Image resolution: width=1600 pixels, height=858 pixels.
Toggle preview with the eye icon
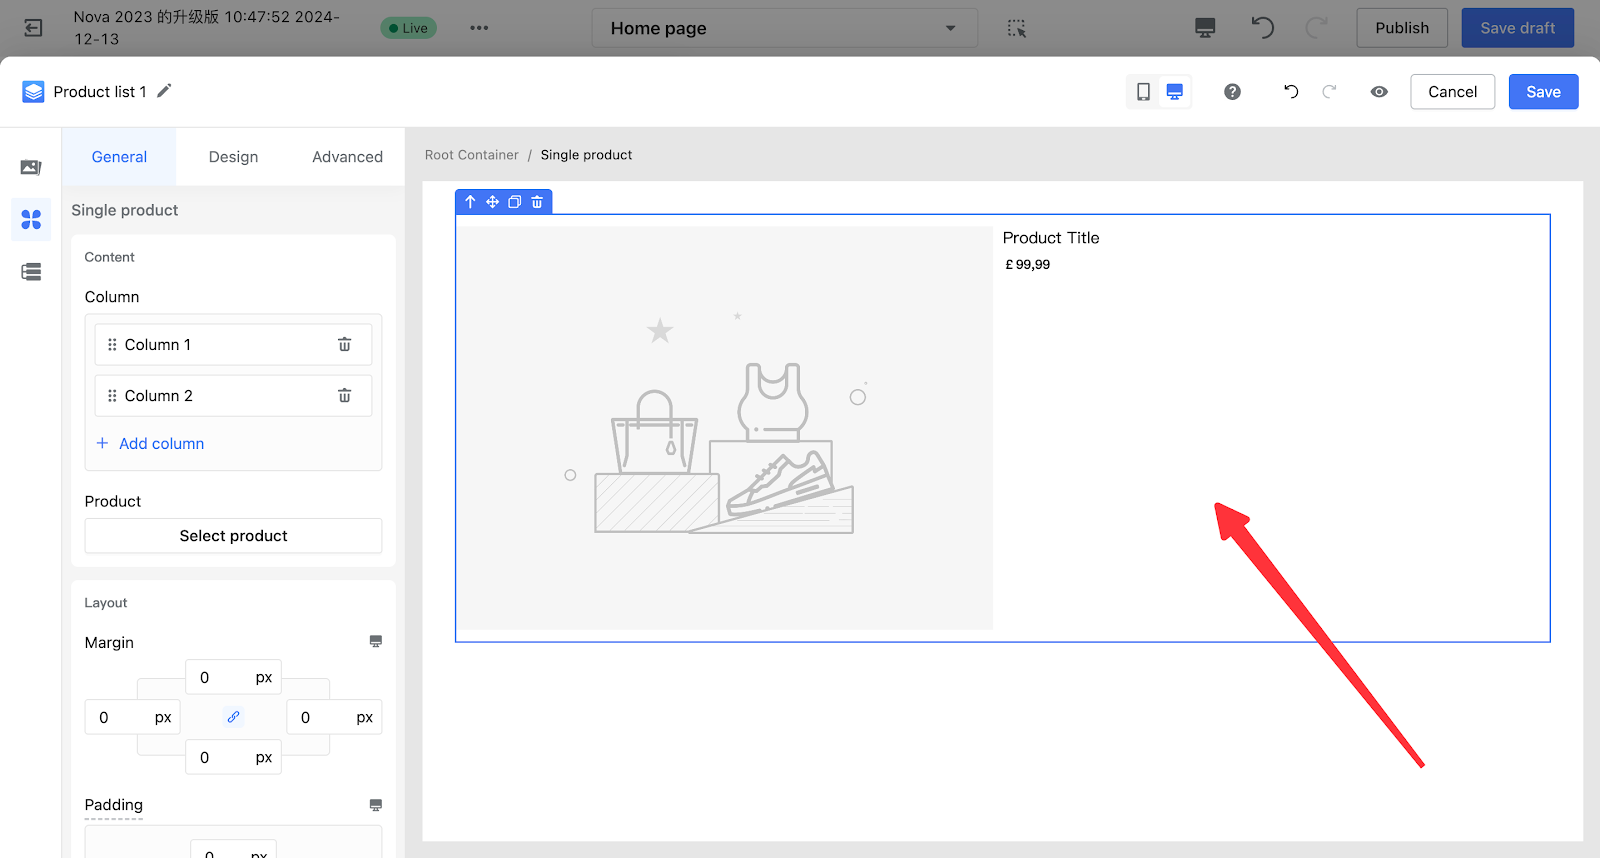coord(1379,92)
